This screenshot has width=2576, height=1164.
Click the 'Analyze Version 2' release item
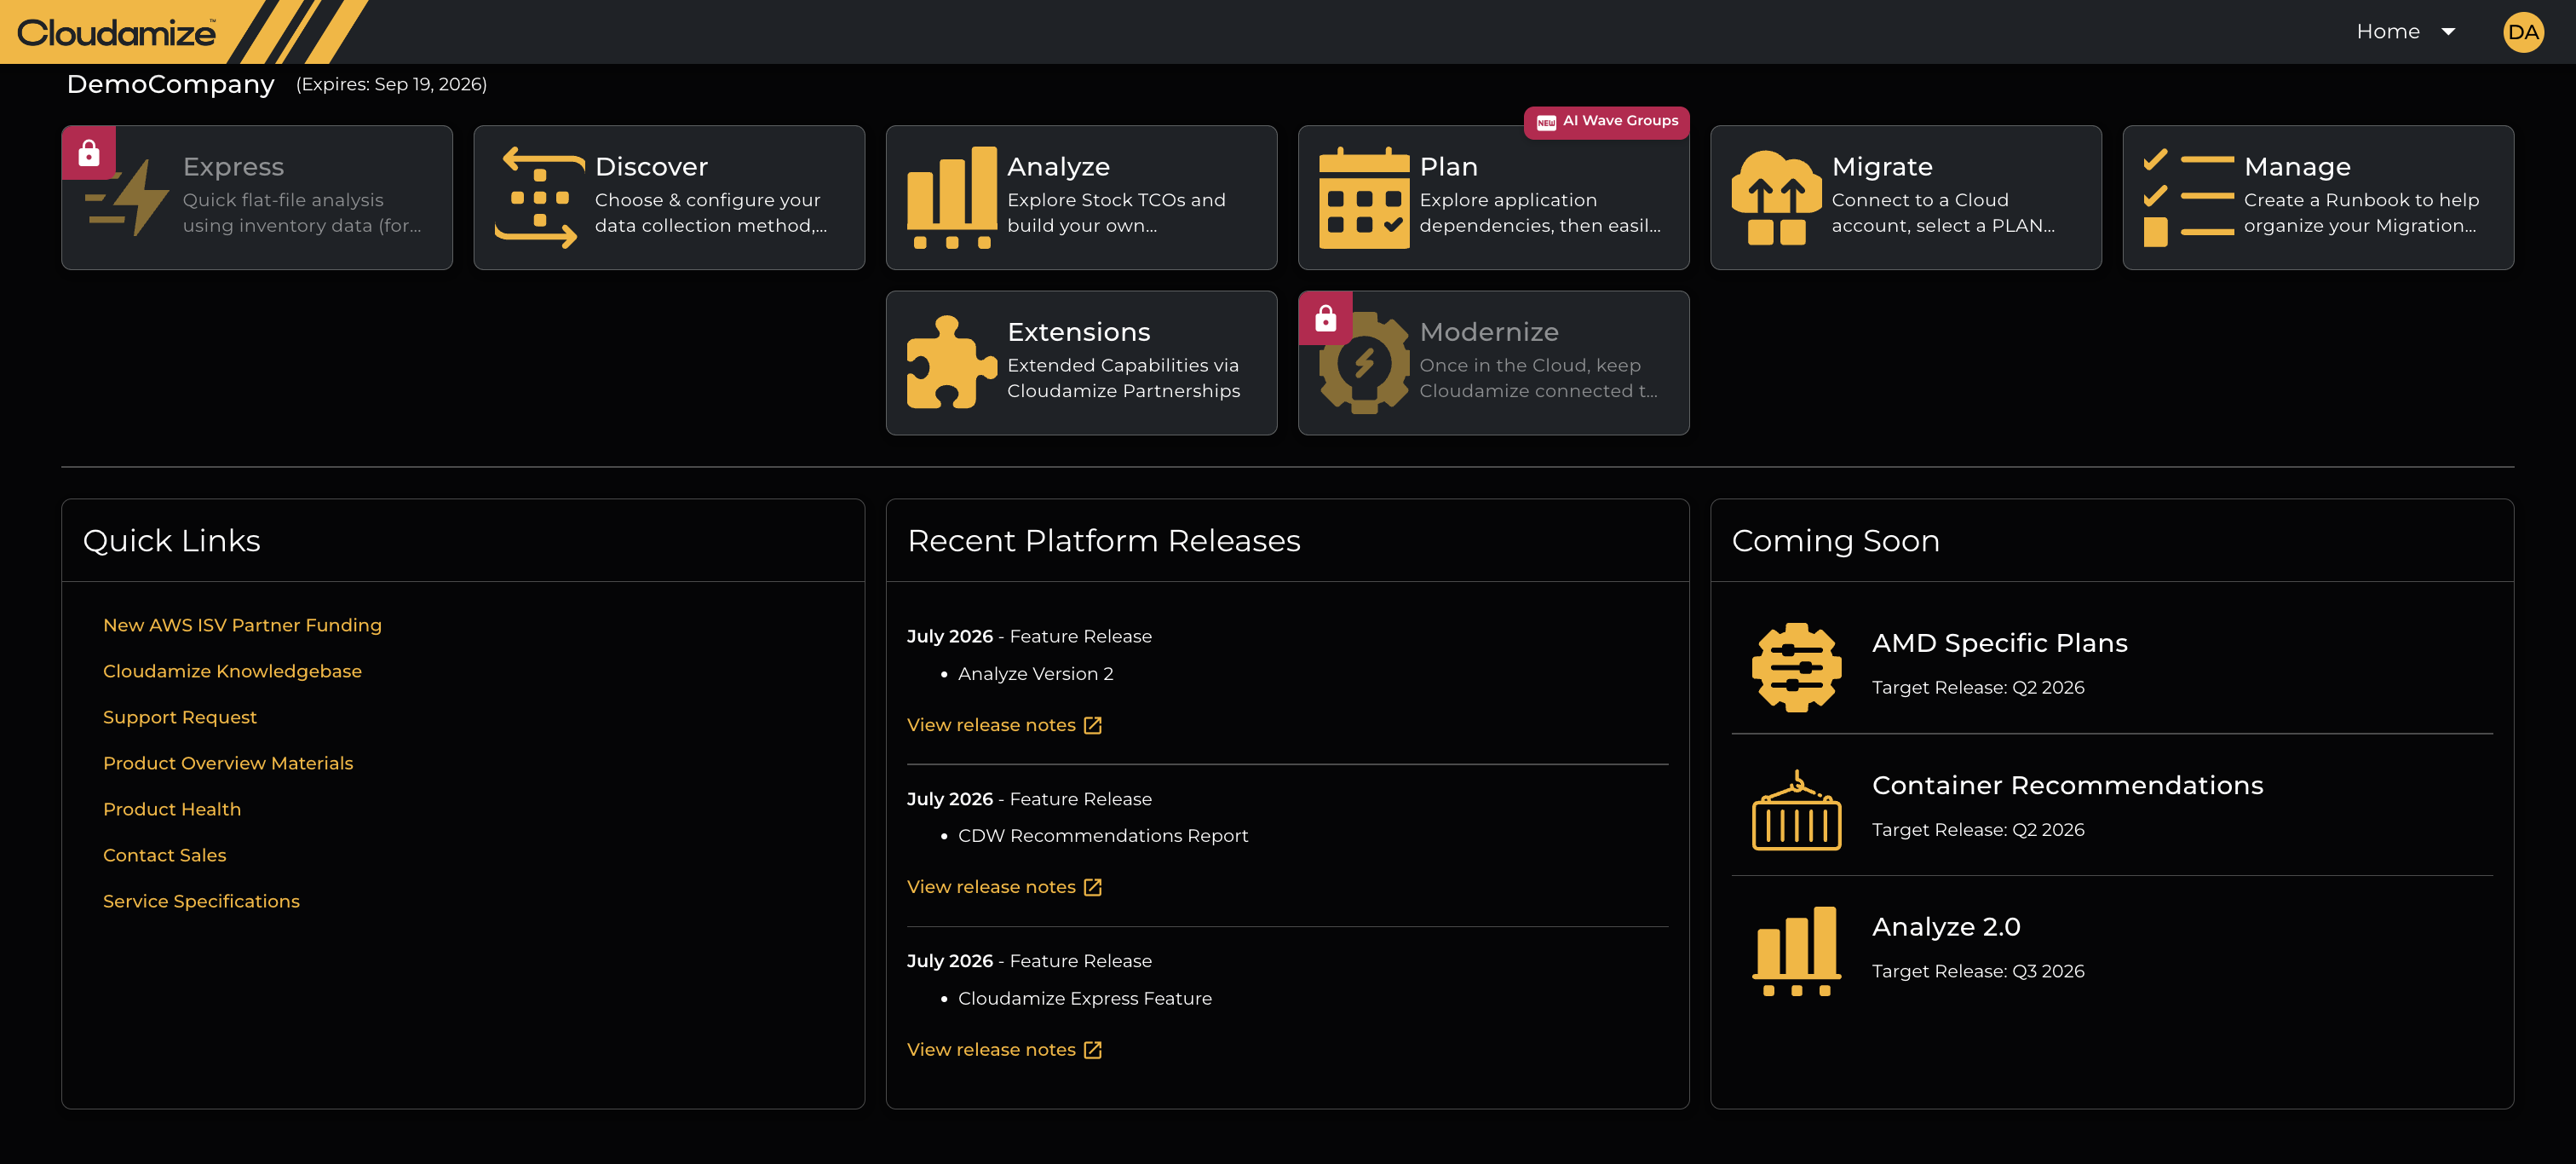(x=1035, y=675)
